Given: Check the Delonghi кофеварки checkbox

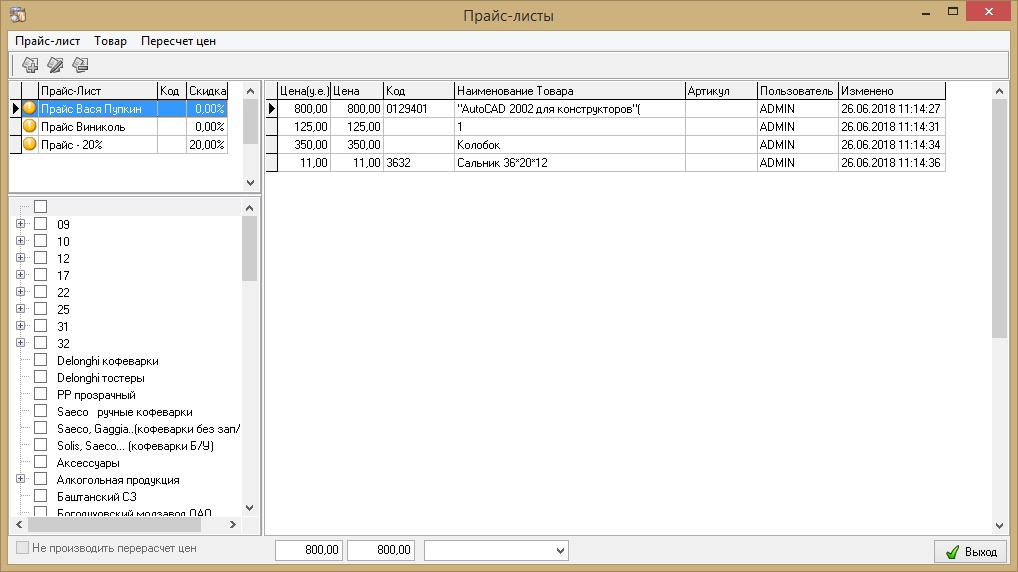Looking at the screenshot, I should [41, 360].
